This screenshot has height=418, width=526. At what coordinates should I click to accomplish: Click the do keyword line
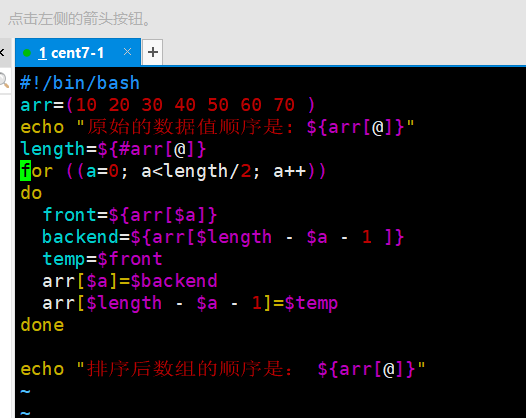point(31,193)
